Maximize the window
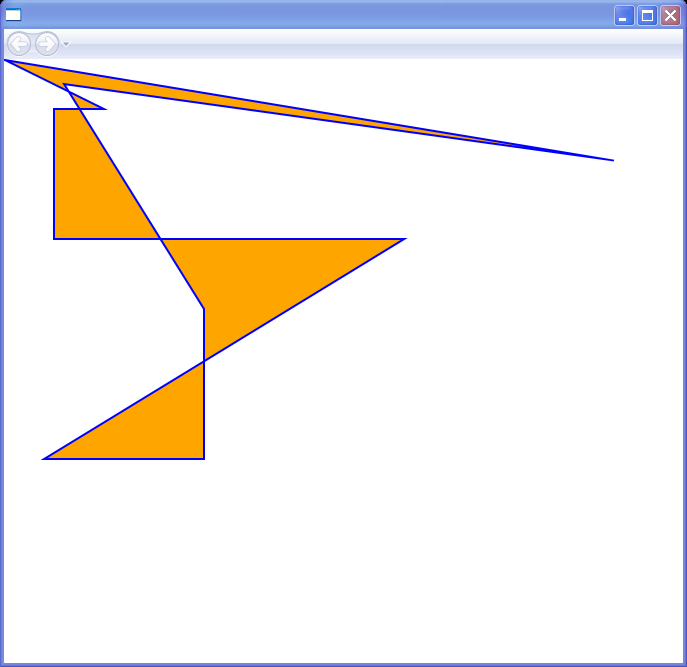 (x=647, y=16)
